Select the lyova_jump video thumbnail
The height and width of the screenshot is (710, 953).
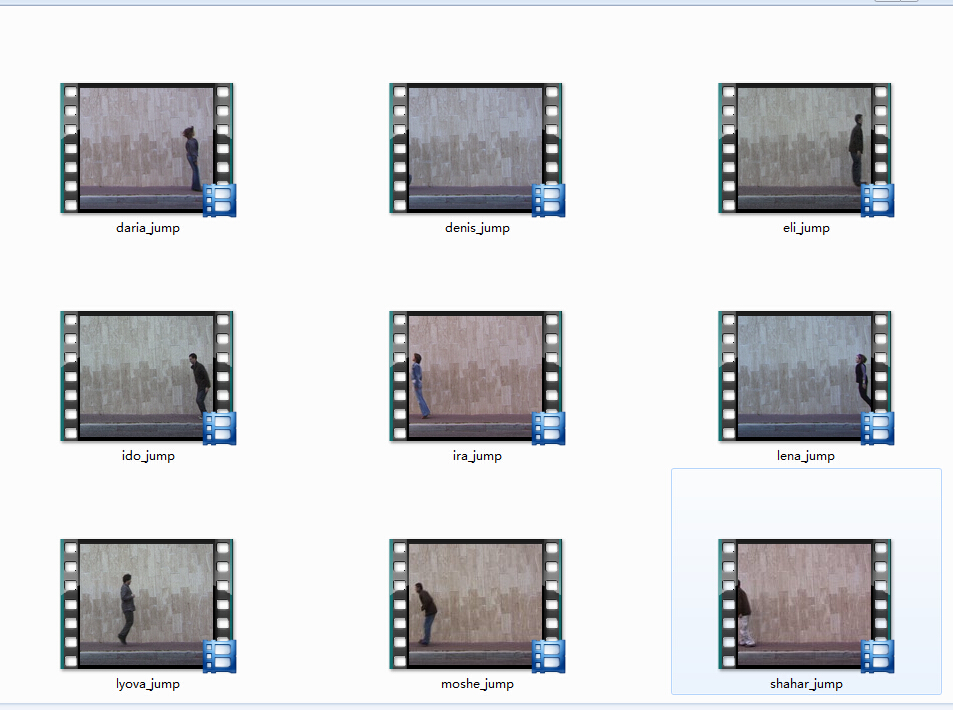(146, 604)
